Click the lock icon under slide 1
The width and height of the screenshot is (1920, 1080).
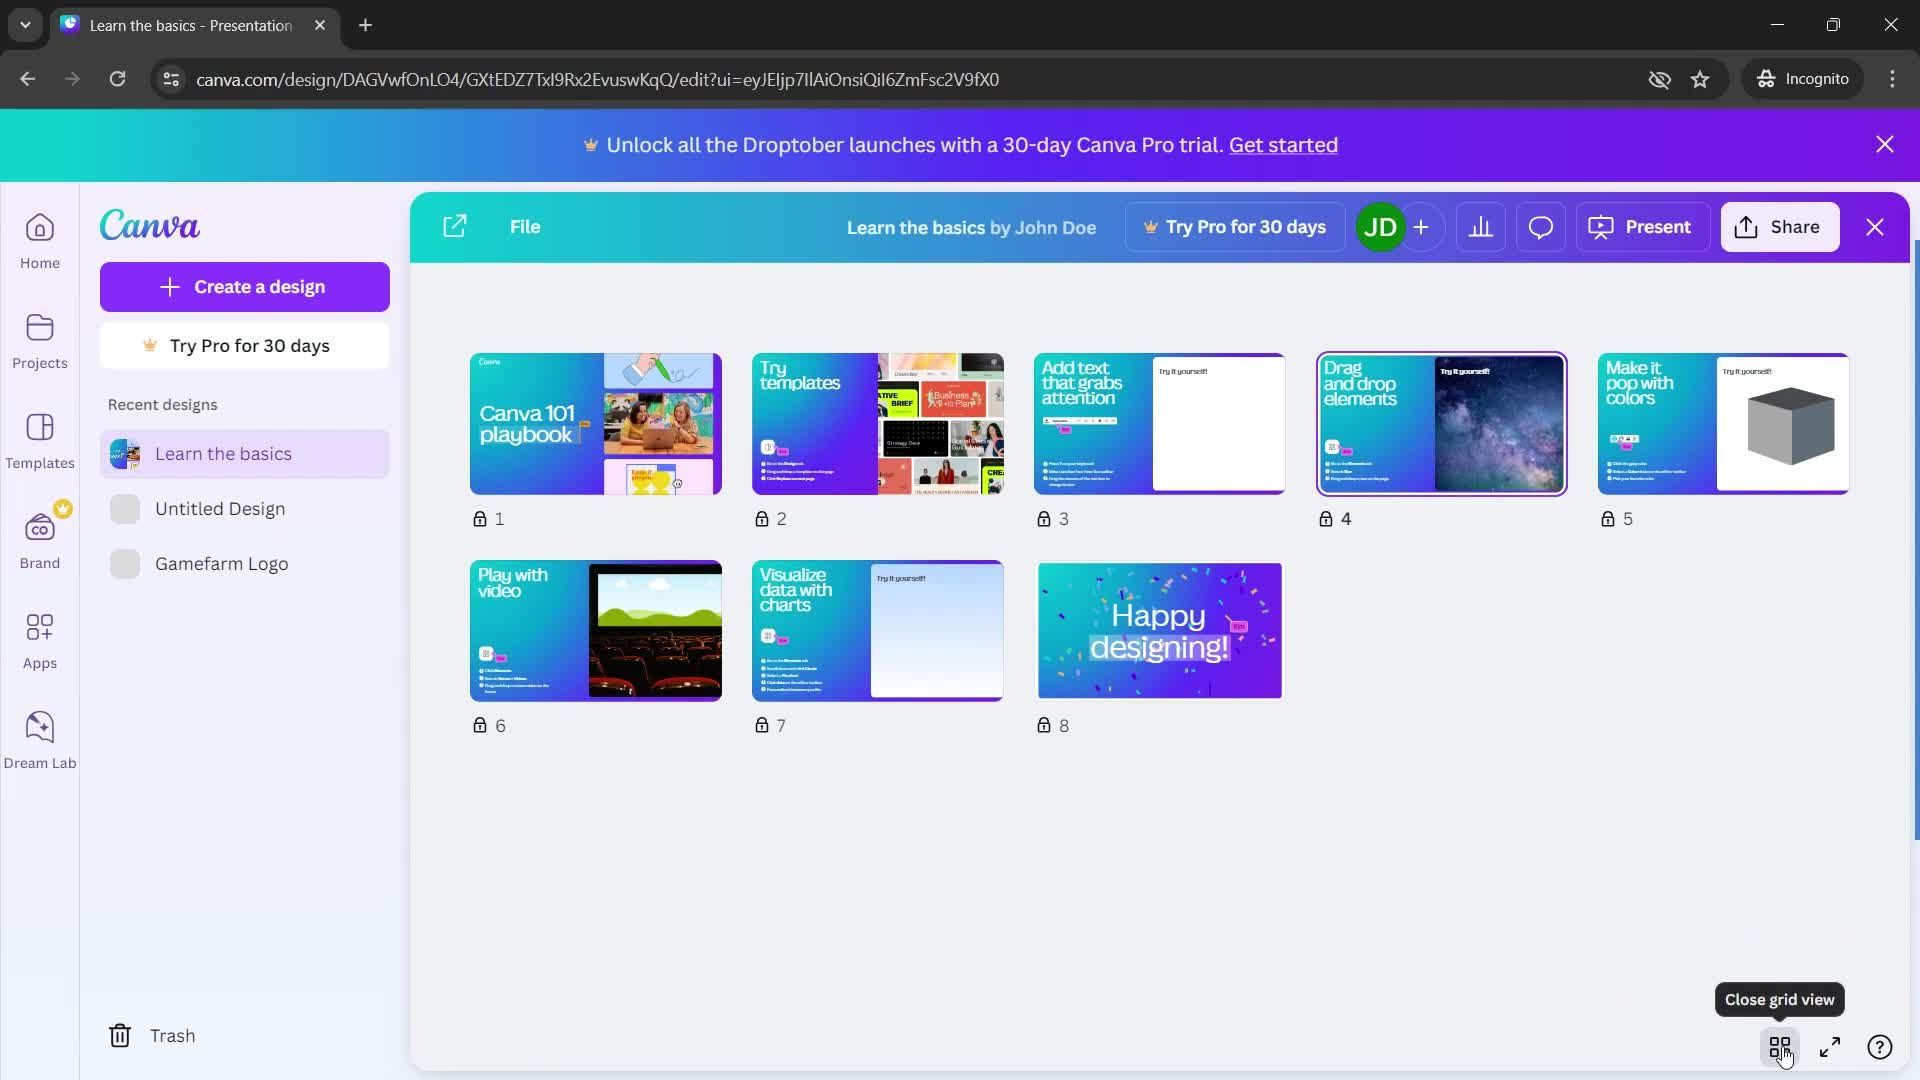[x=480, y=519]
